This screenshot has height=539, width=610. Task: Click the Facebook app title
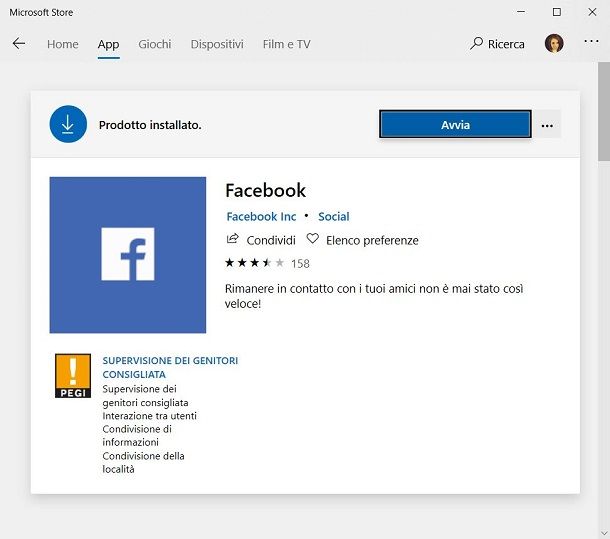[x=265, y=190]
